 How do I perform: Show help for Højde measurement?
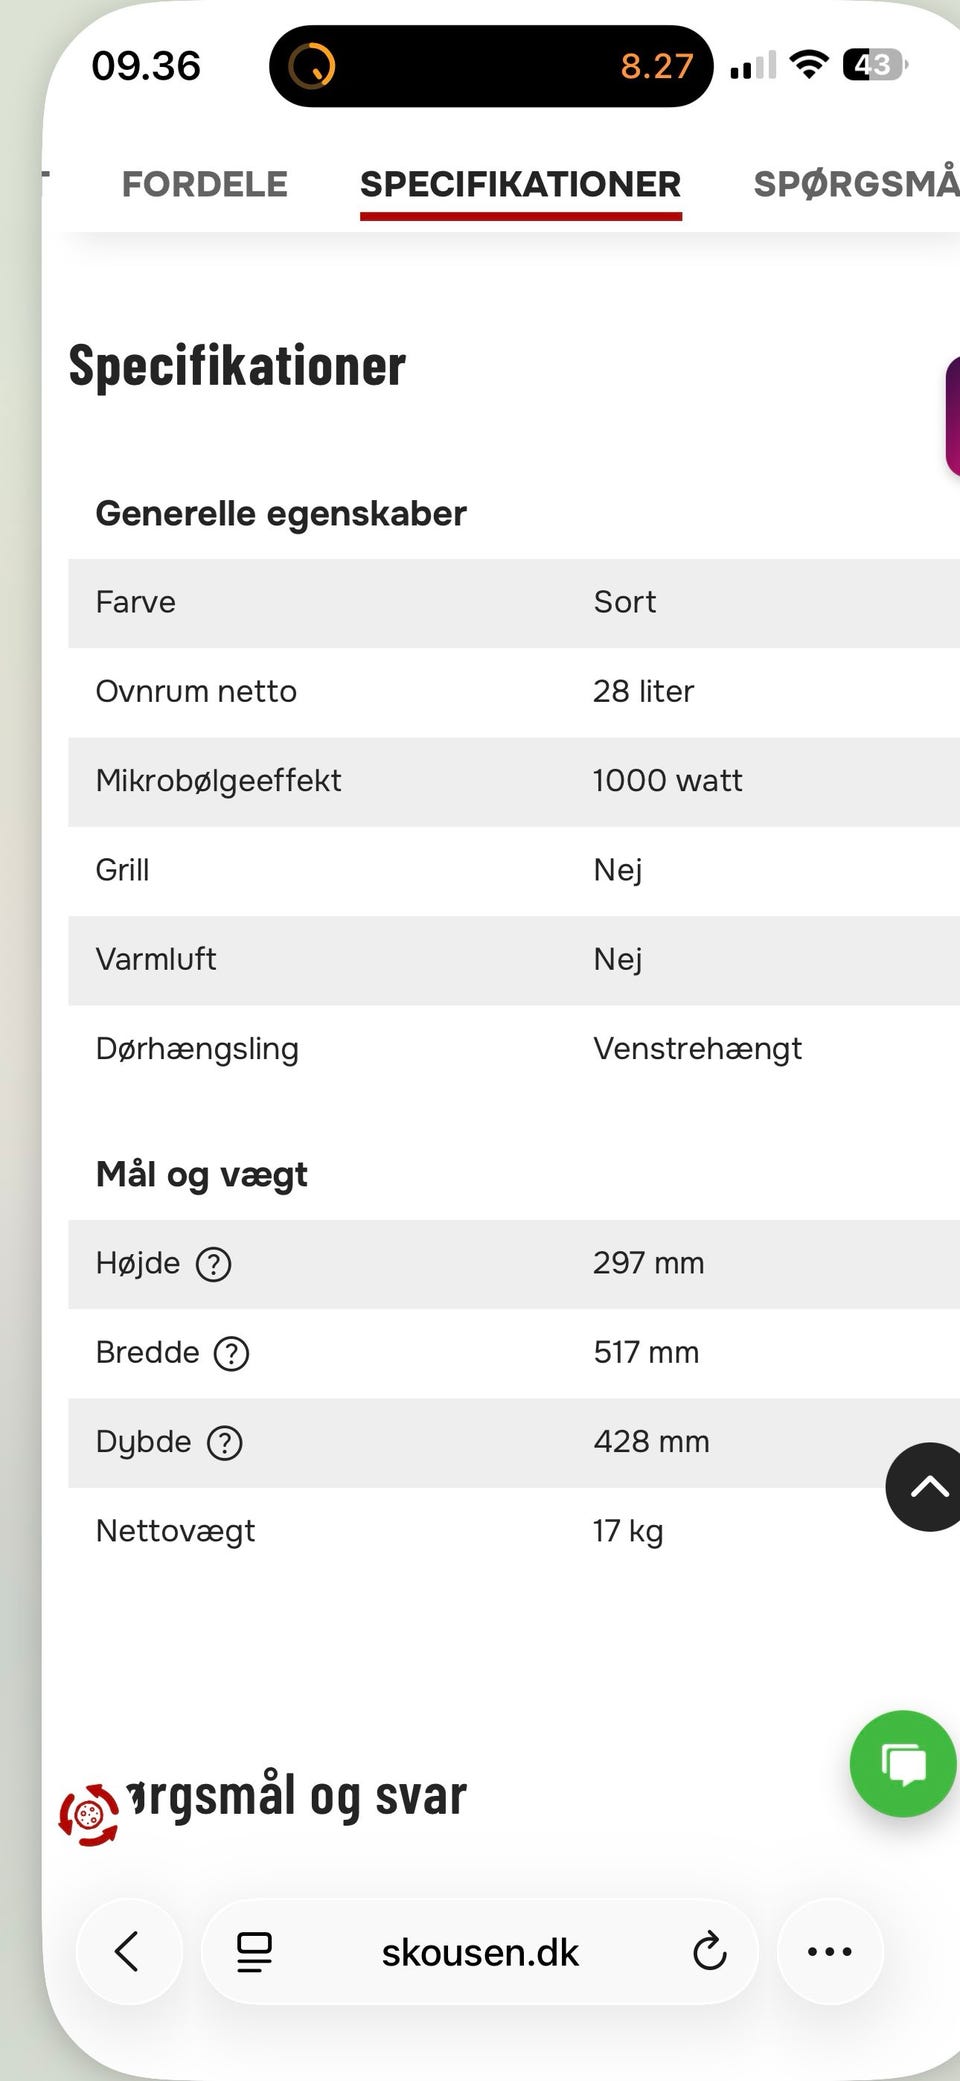(x=214, y=1264)
